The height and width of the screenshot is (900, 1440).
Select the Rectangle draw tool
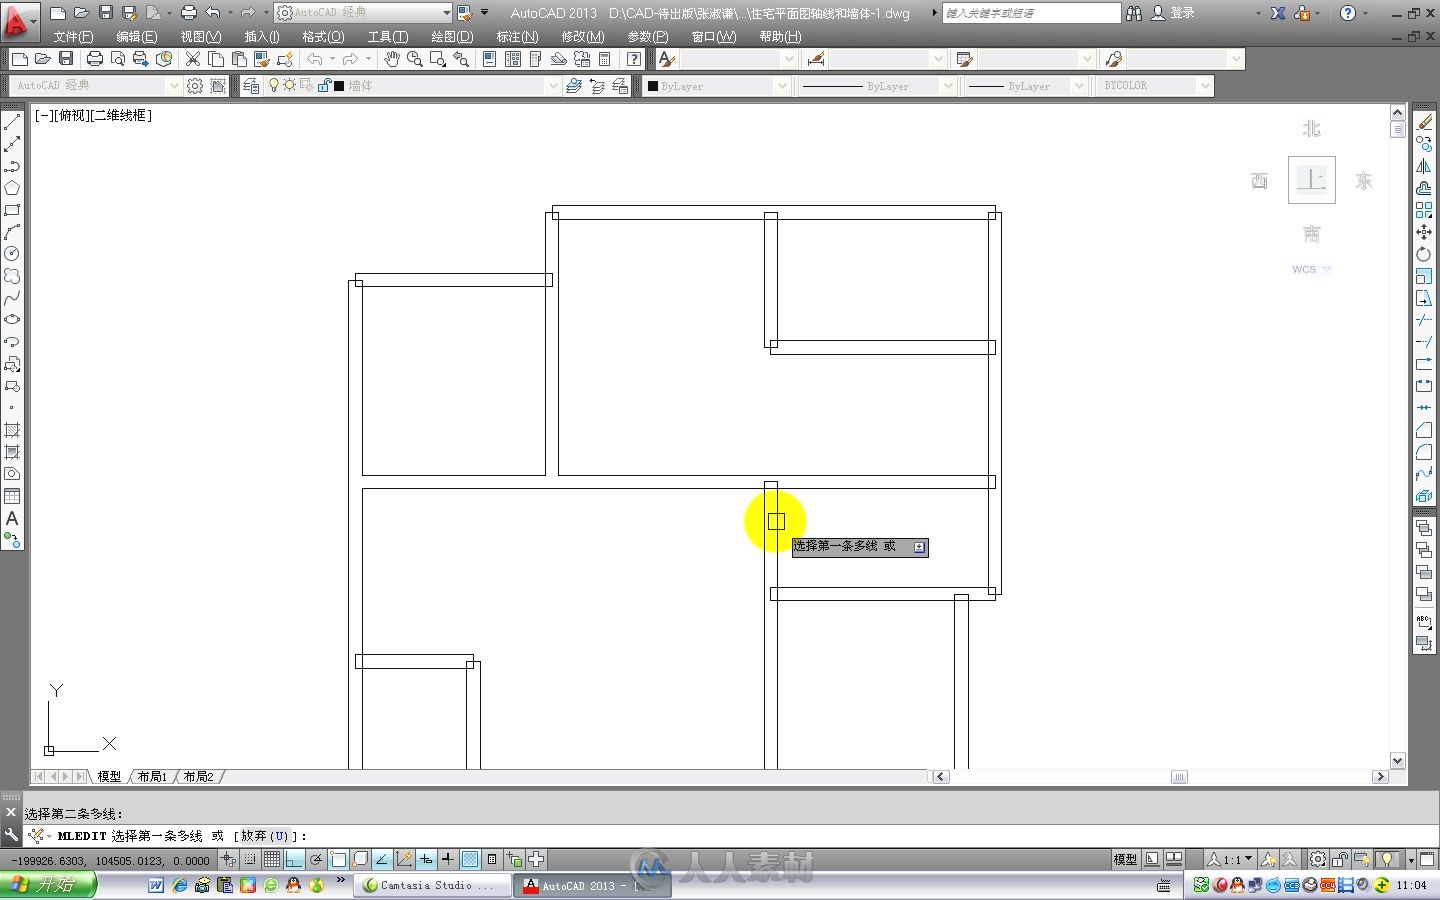(x=12, y=210)
